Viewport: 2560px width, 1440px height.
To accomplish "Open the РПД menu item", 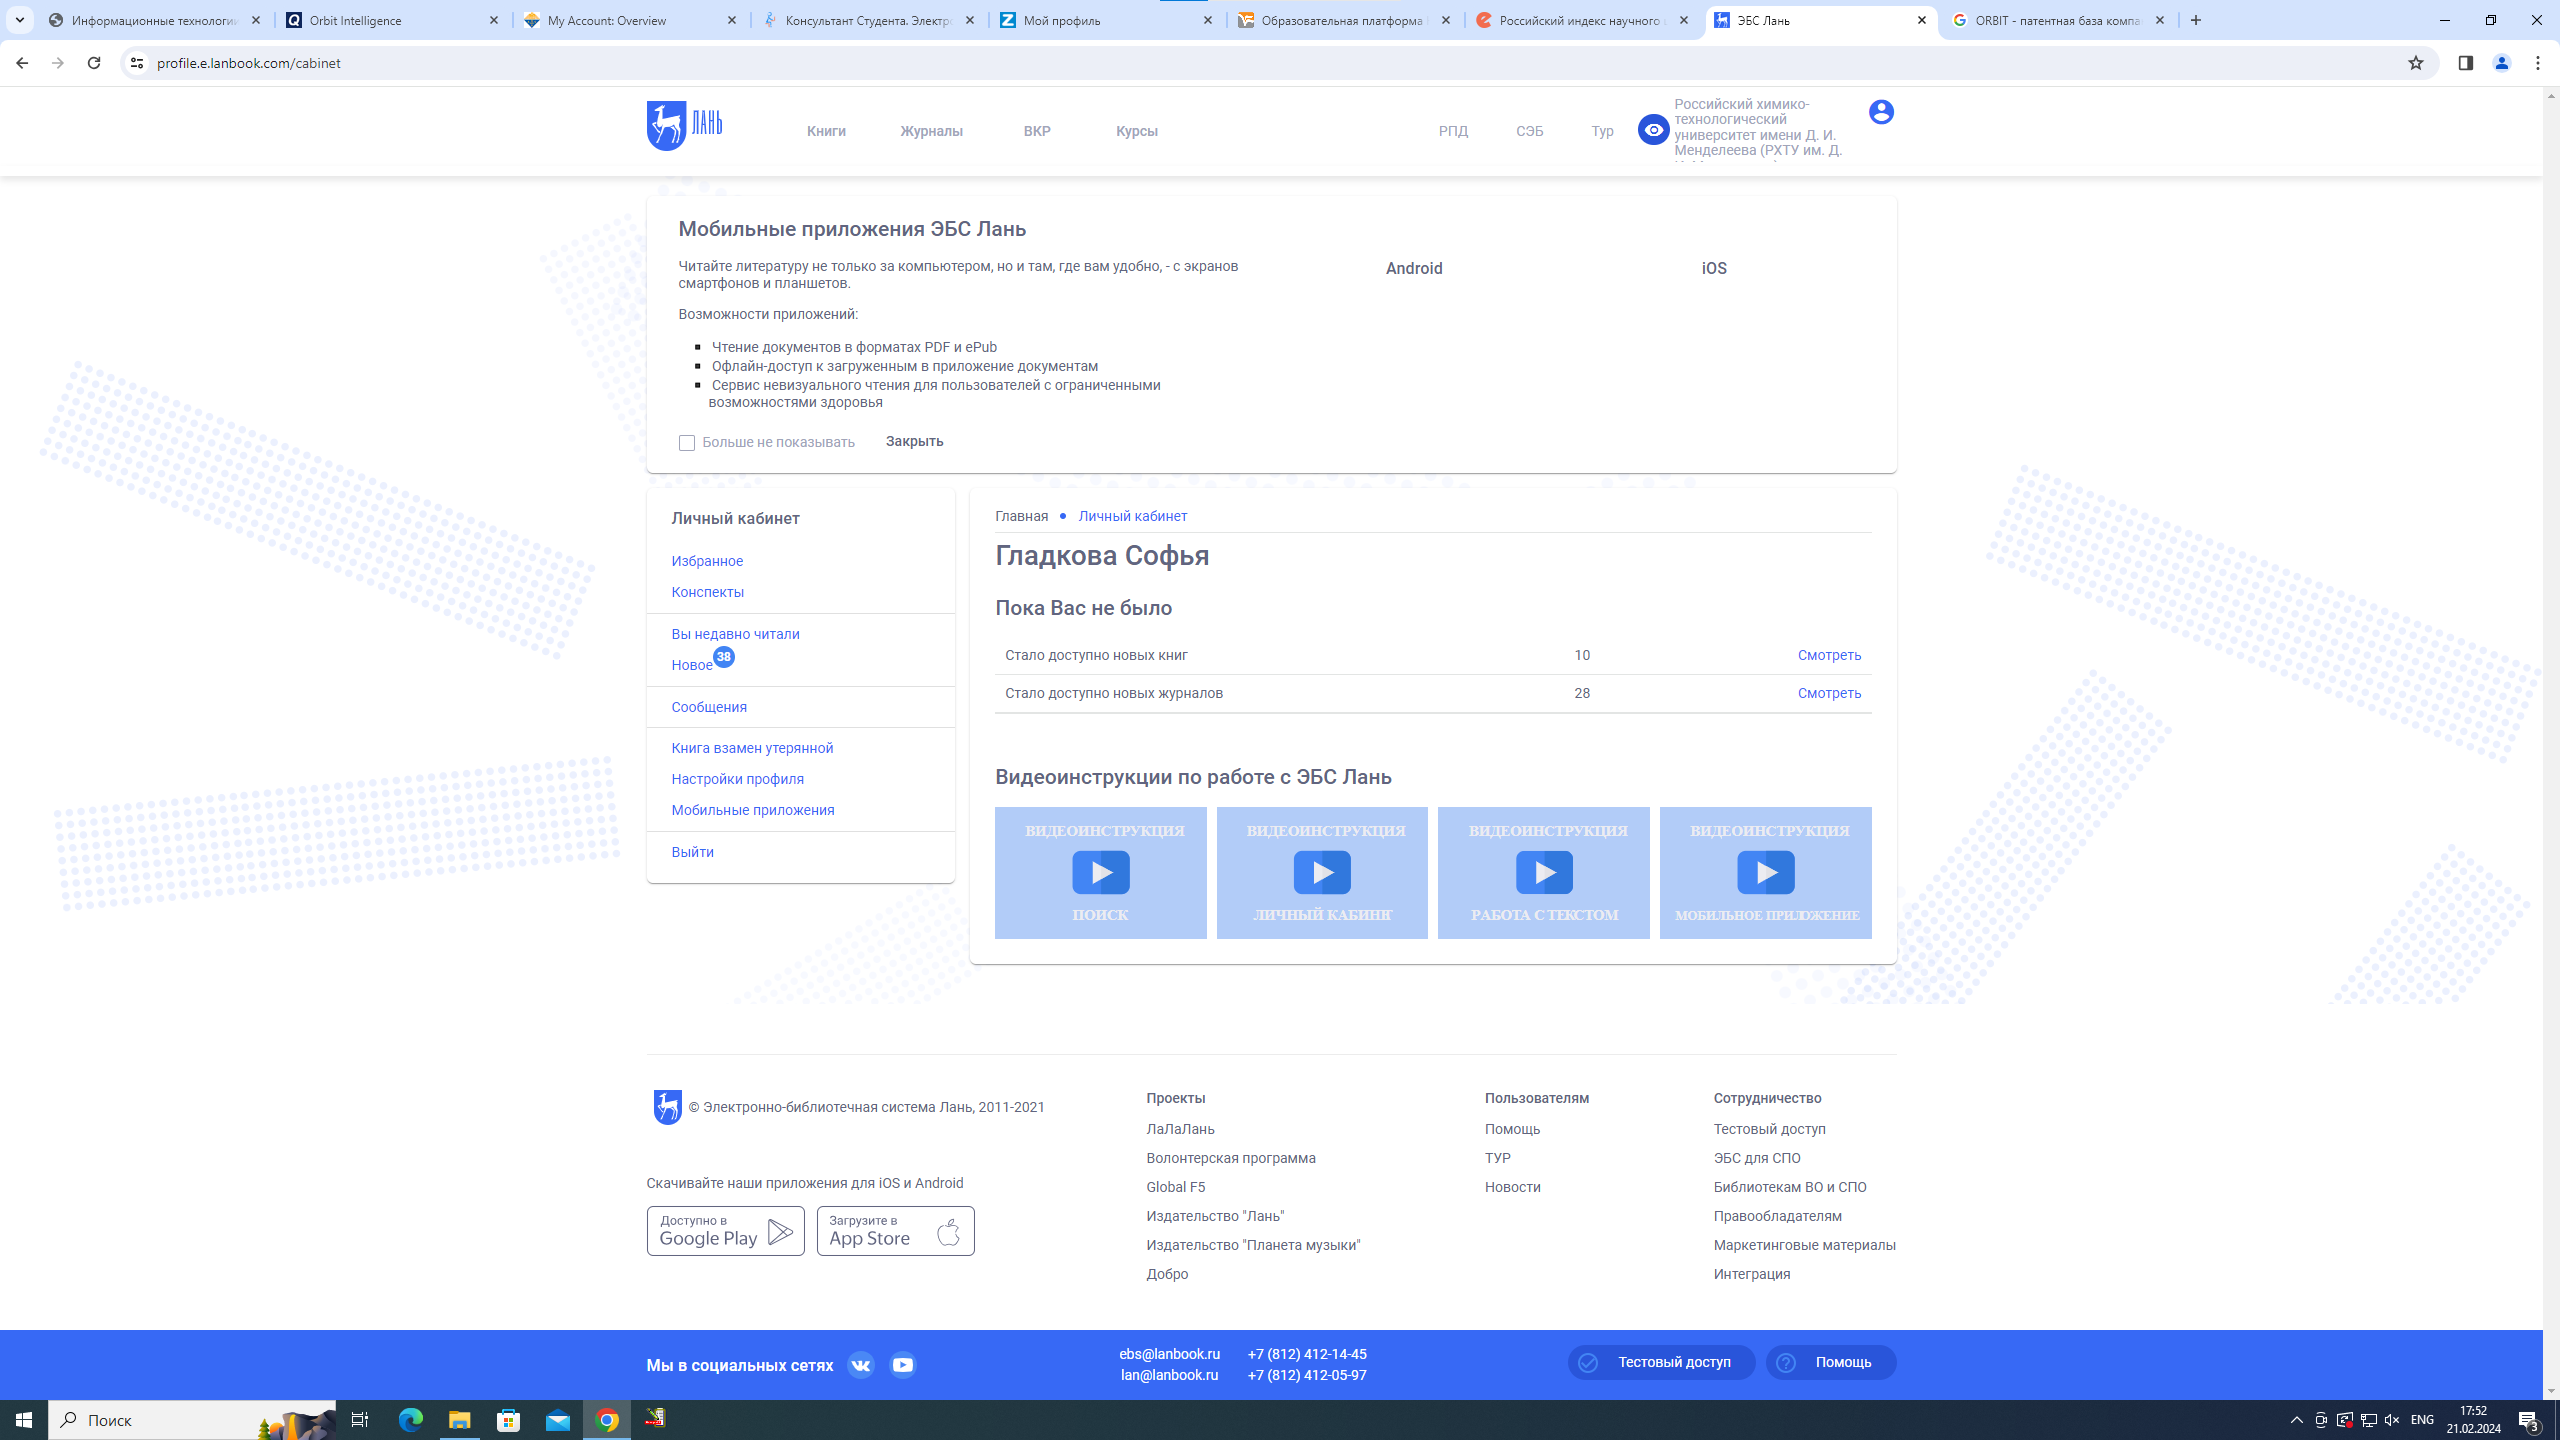I will pyautogui.click(x=1453, y=131).
